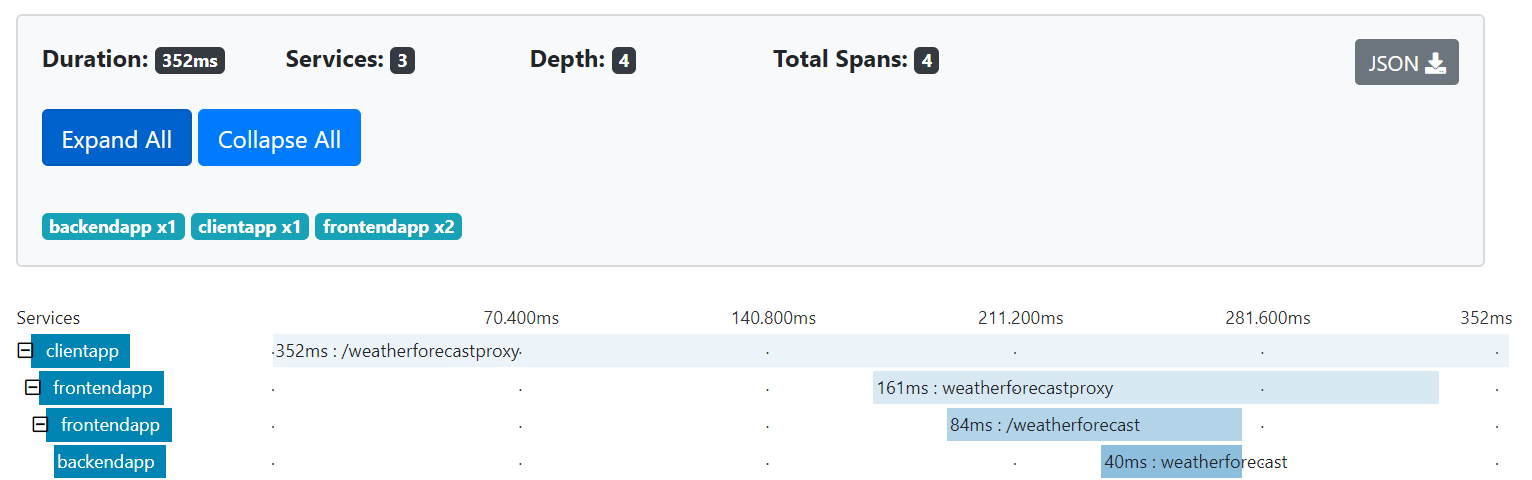
Task: Open the 161ms weatherforecastproxy span bar
Action: (1156, 388)
